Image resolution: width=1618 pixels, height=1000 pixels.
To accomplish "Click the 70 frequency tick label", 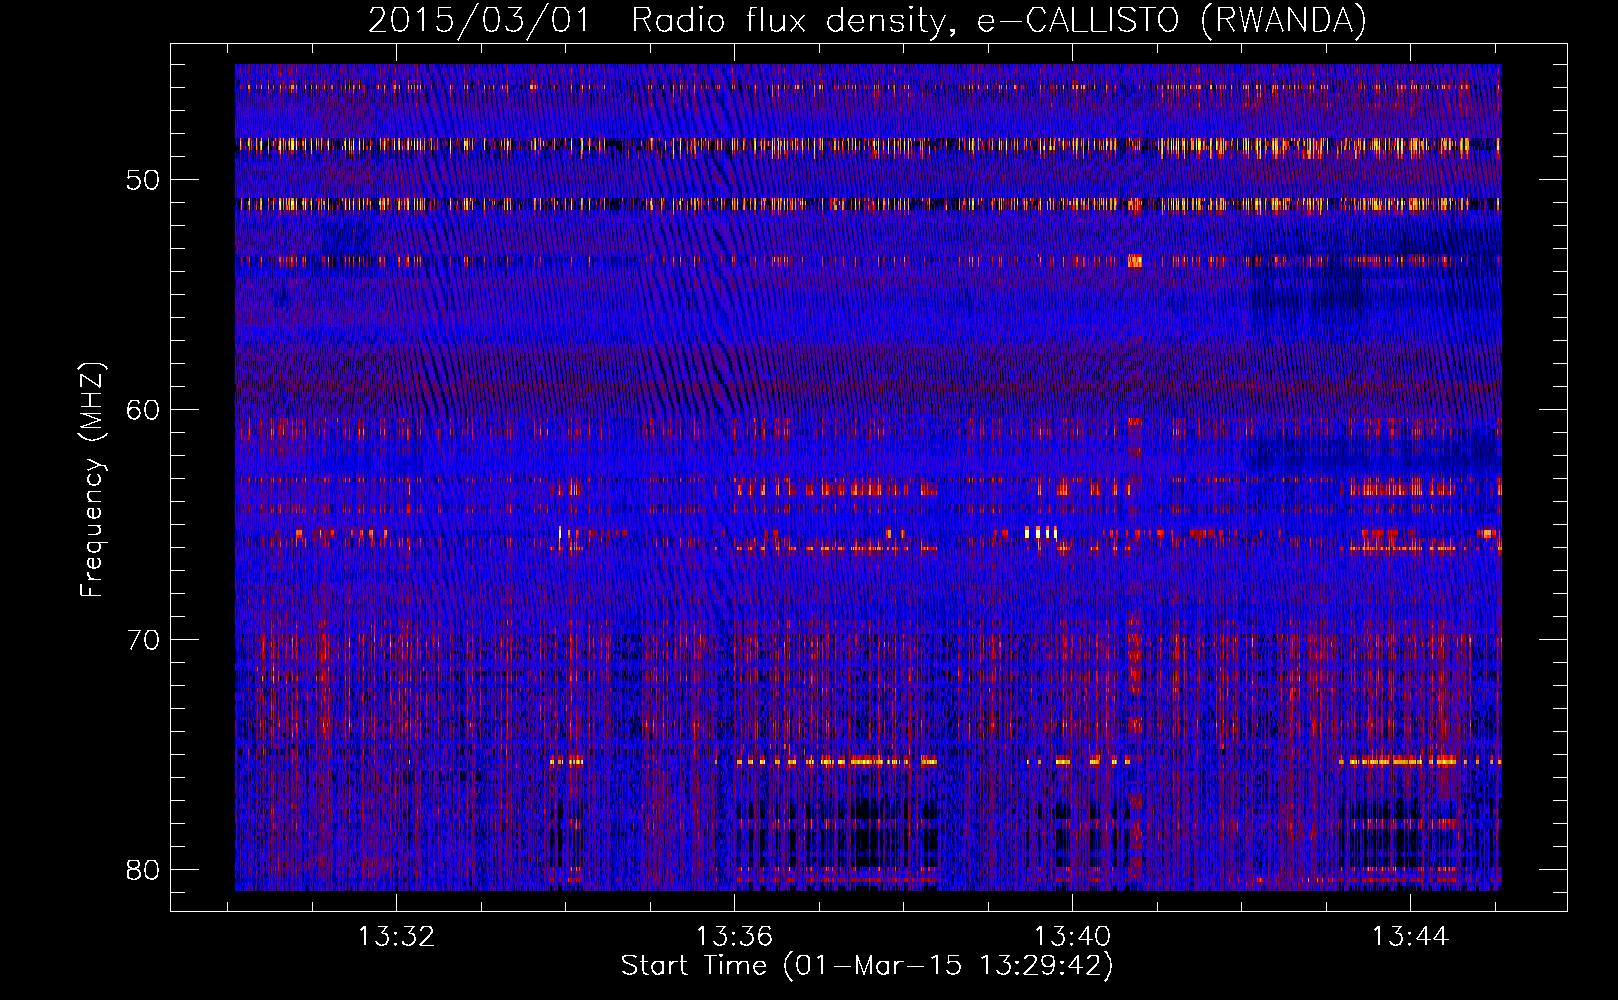I will 144,640.
